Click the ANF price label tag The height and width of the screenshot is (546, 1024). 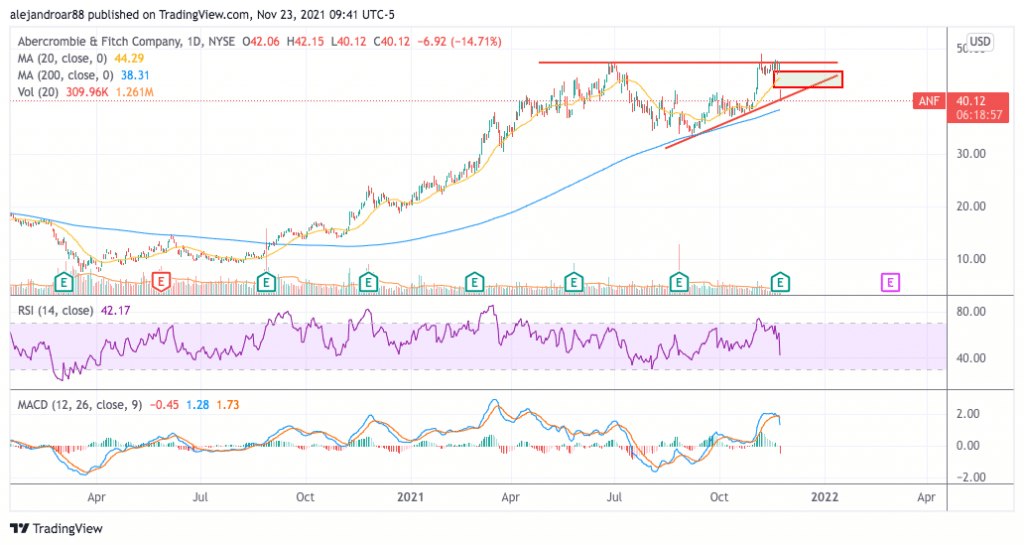tap(929, 101)
